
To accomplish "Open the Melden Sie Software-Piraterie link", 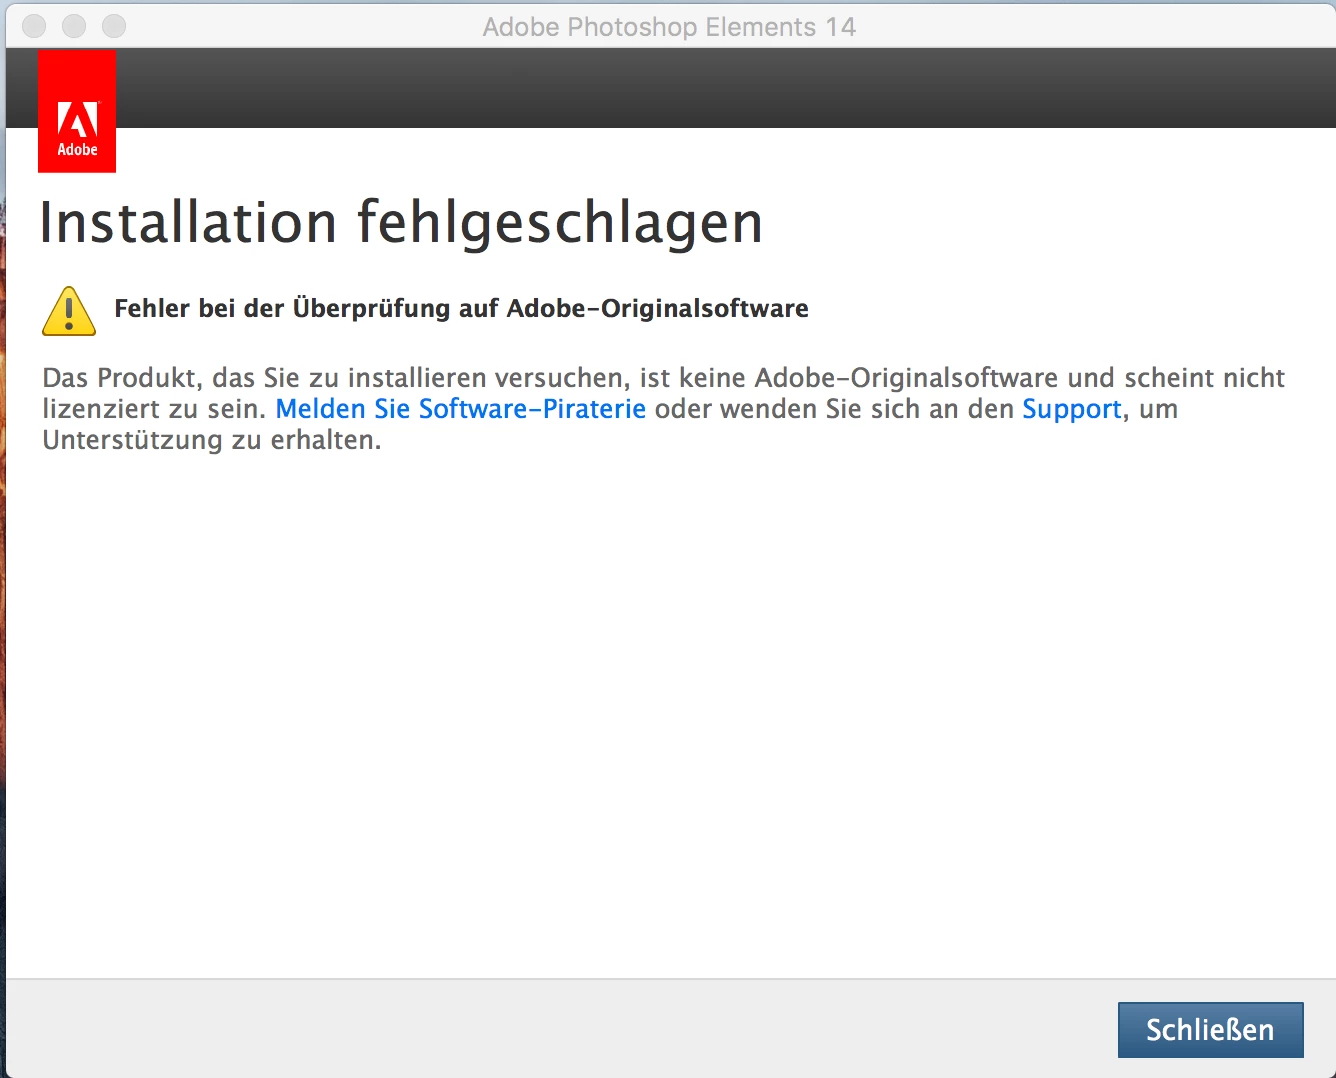I will (460, 409).
